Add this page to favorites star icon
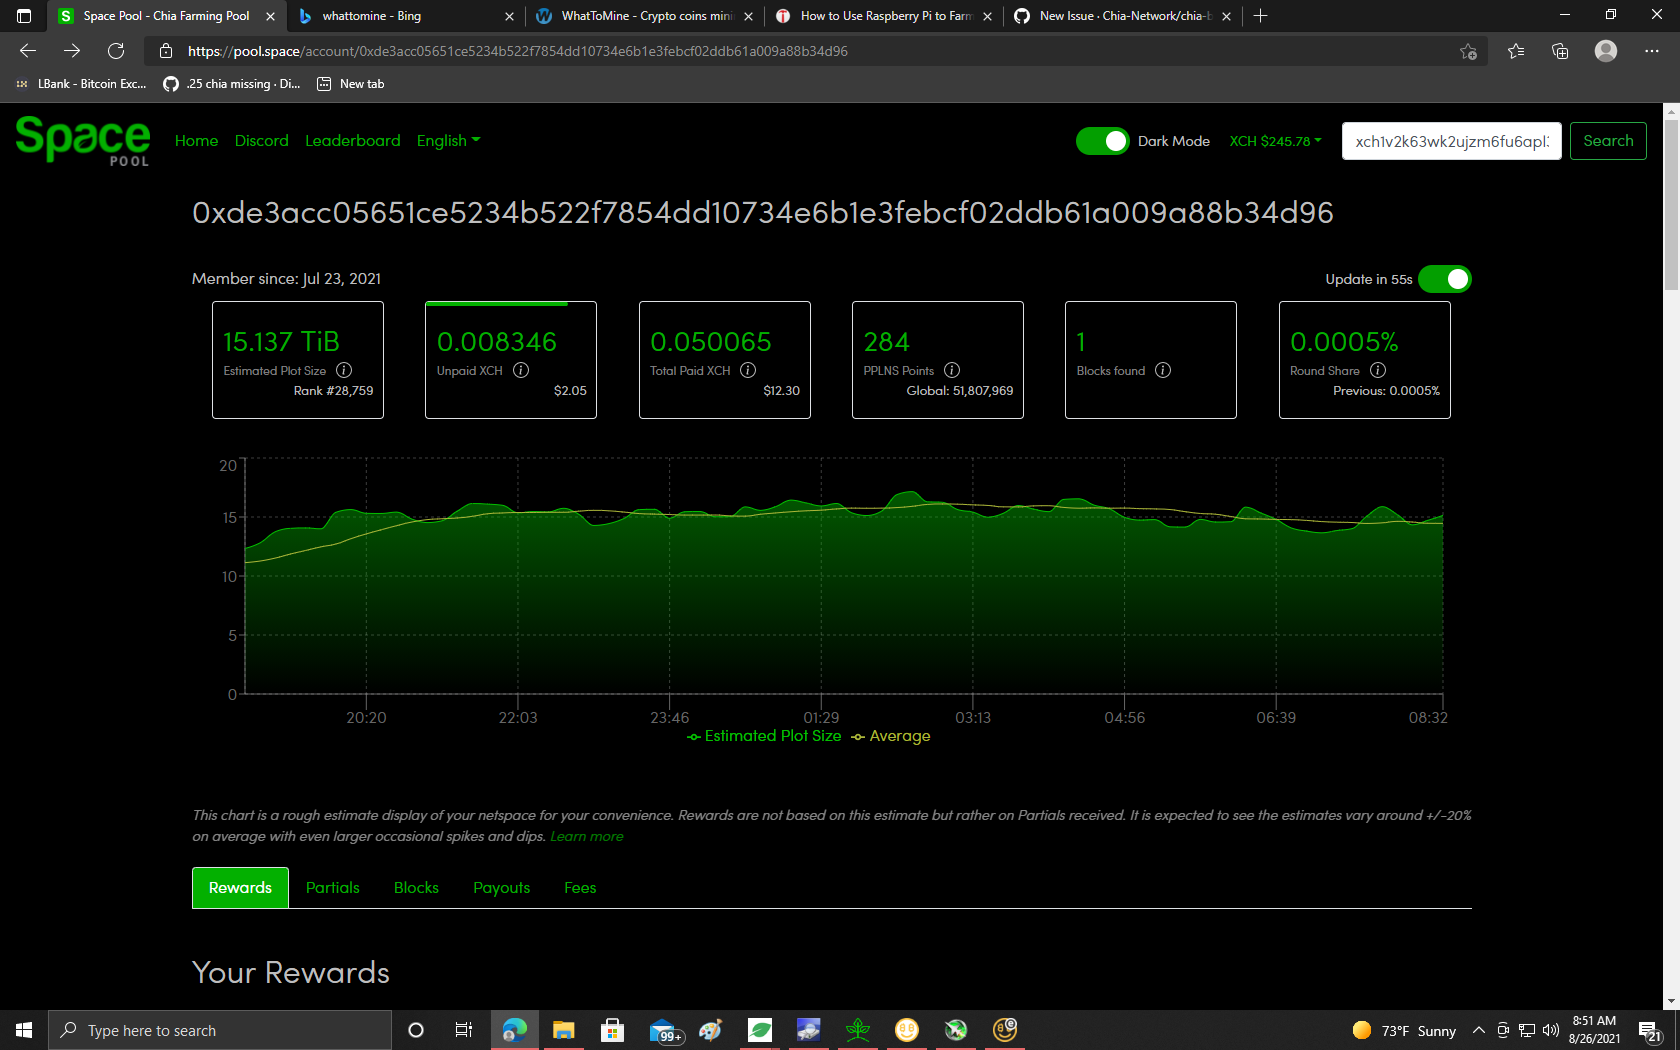Screen dimensions: 1680x1050 click(x=1468, y=51)
